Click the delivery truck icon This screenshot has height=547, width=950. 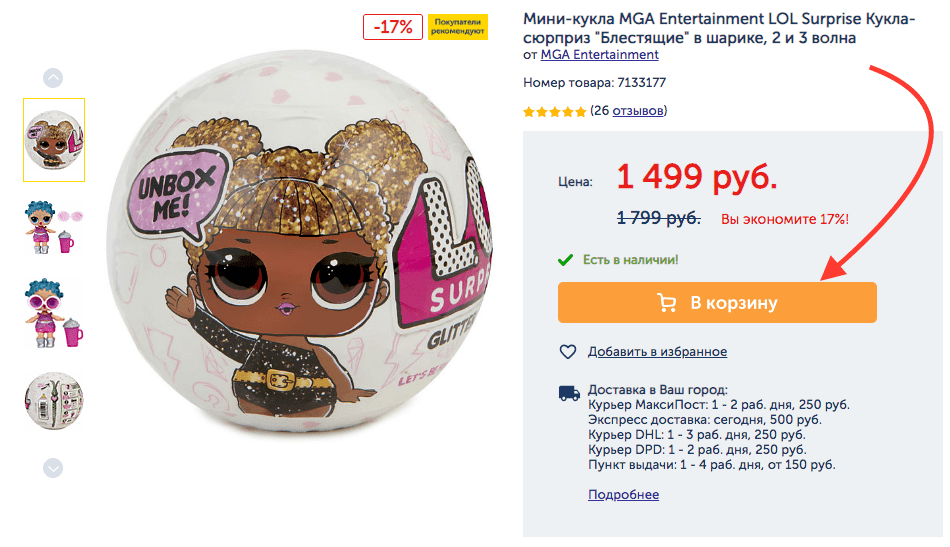tap(568, 393)
